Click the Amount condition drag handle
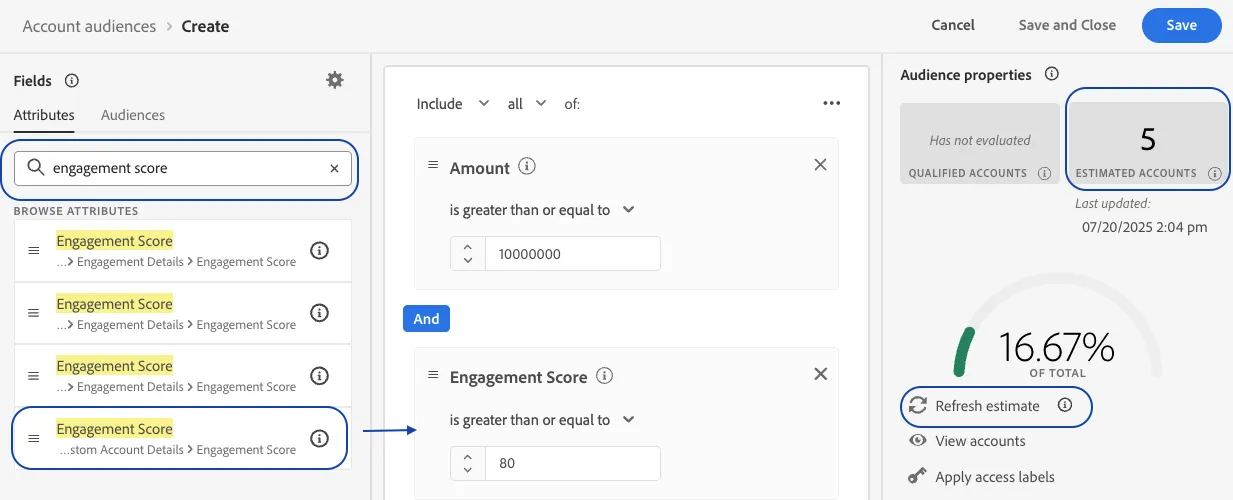Screen dimensions: 1233x500 [x=433, y=165]
